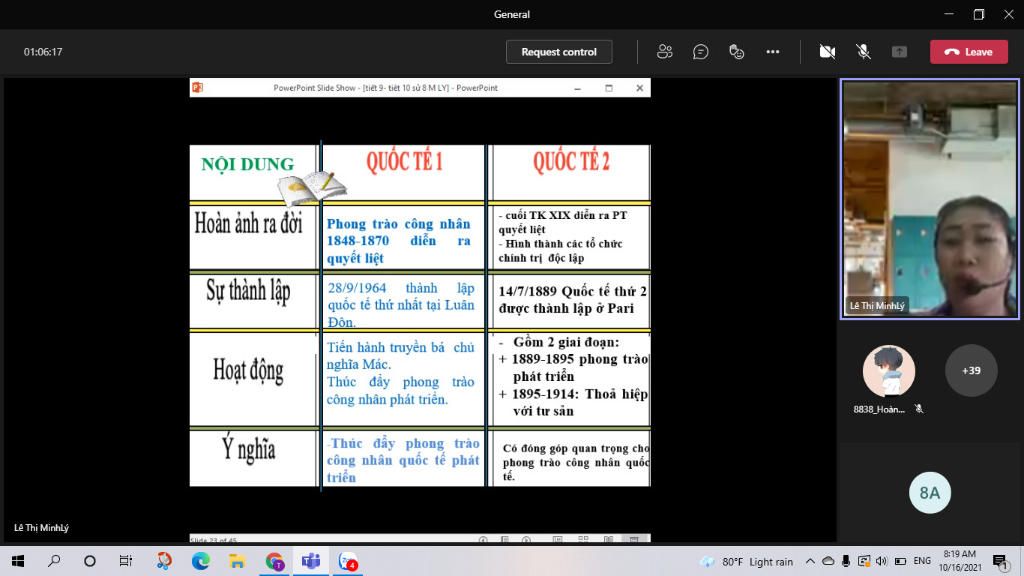Open More actions ellipsis menu
This screenshot has height=576, width=1024.
[773, 52]
